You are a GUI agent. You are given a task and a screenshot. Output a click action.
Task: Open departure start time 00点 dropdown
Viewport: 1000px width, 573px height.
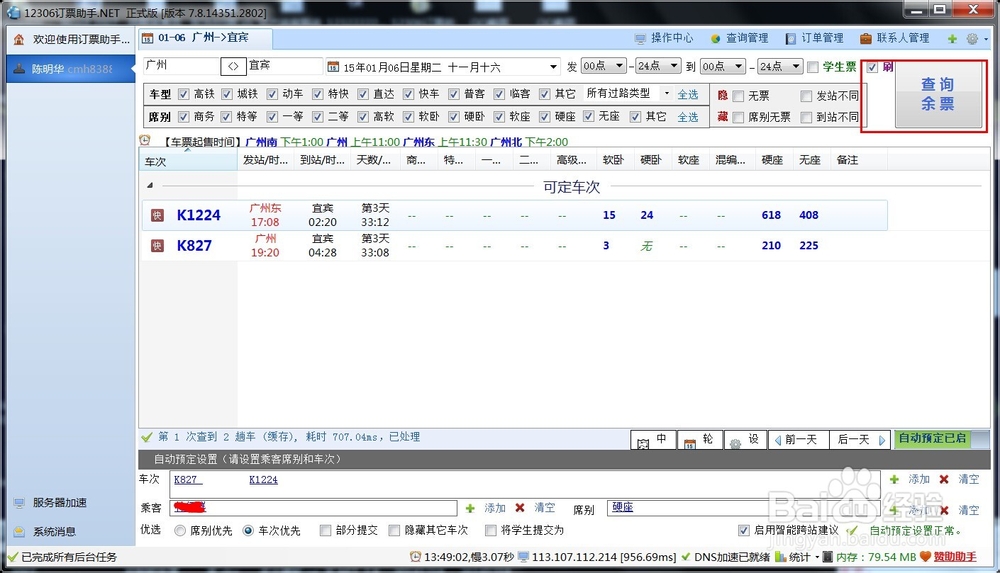coord(619,66)
